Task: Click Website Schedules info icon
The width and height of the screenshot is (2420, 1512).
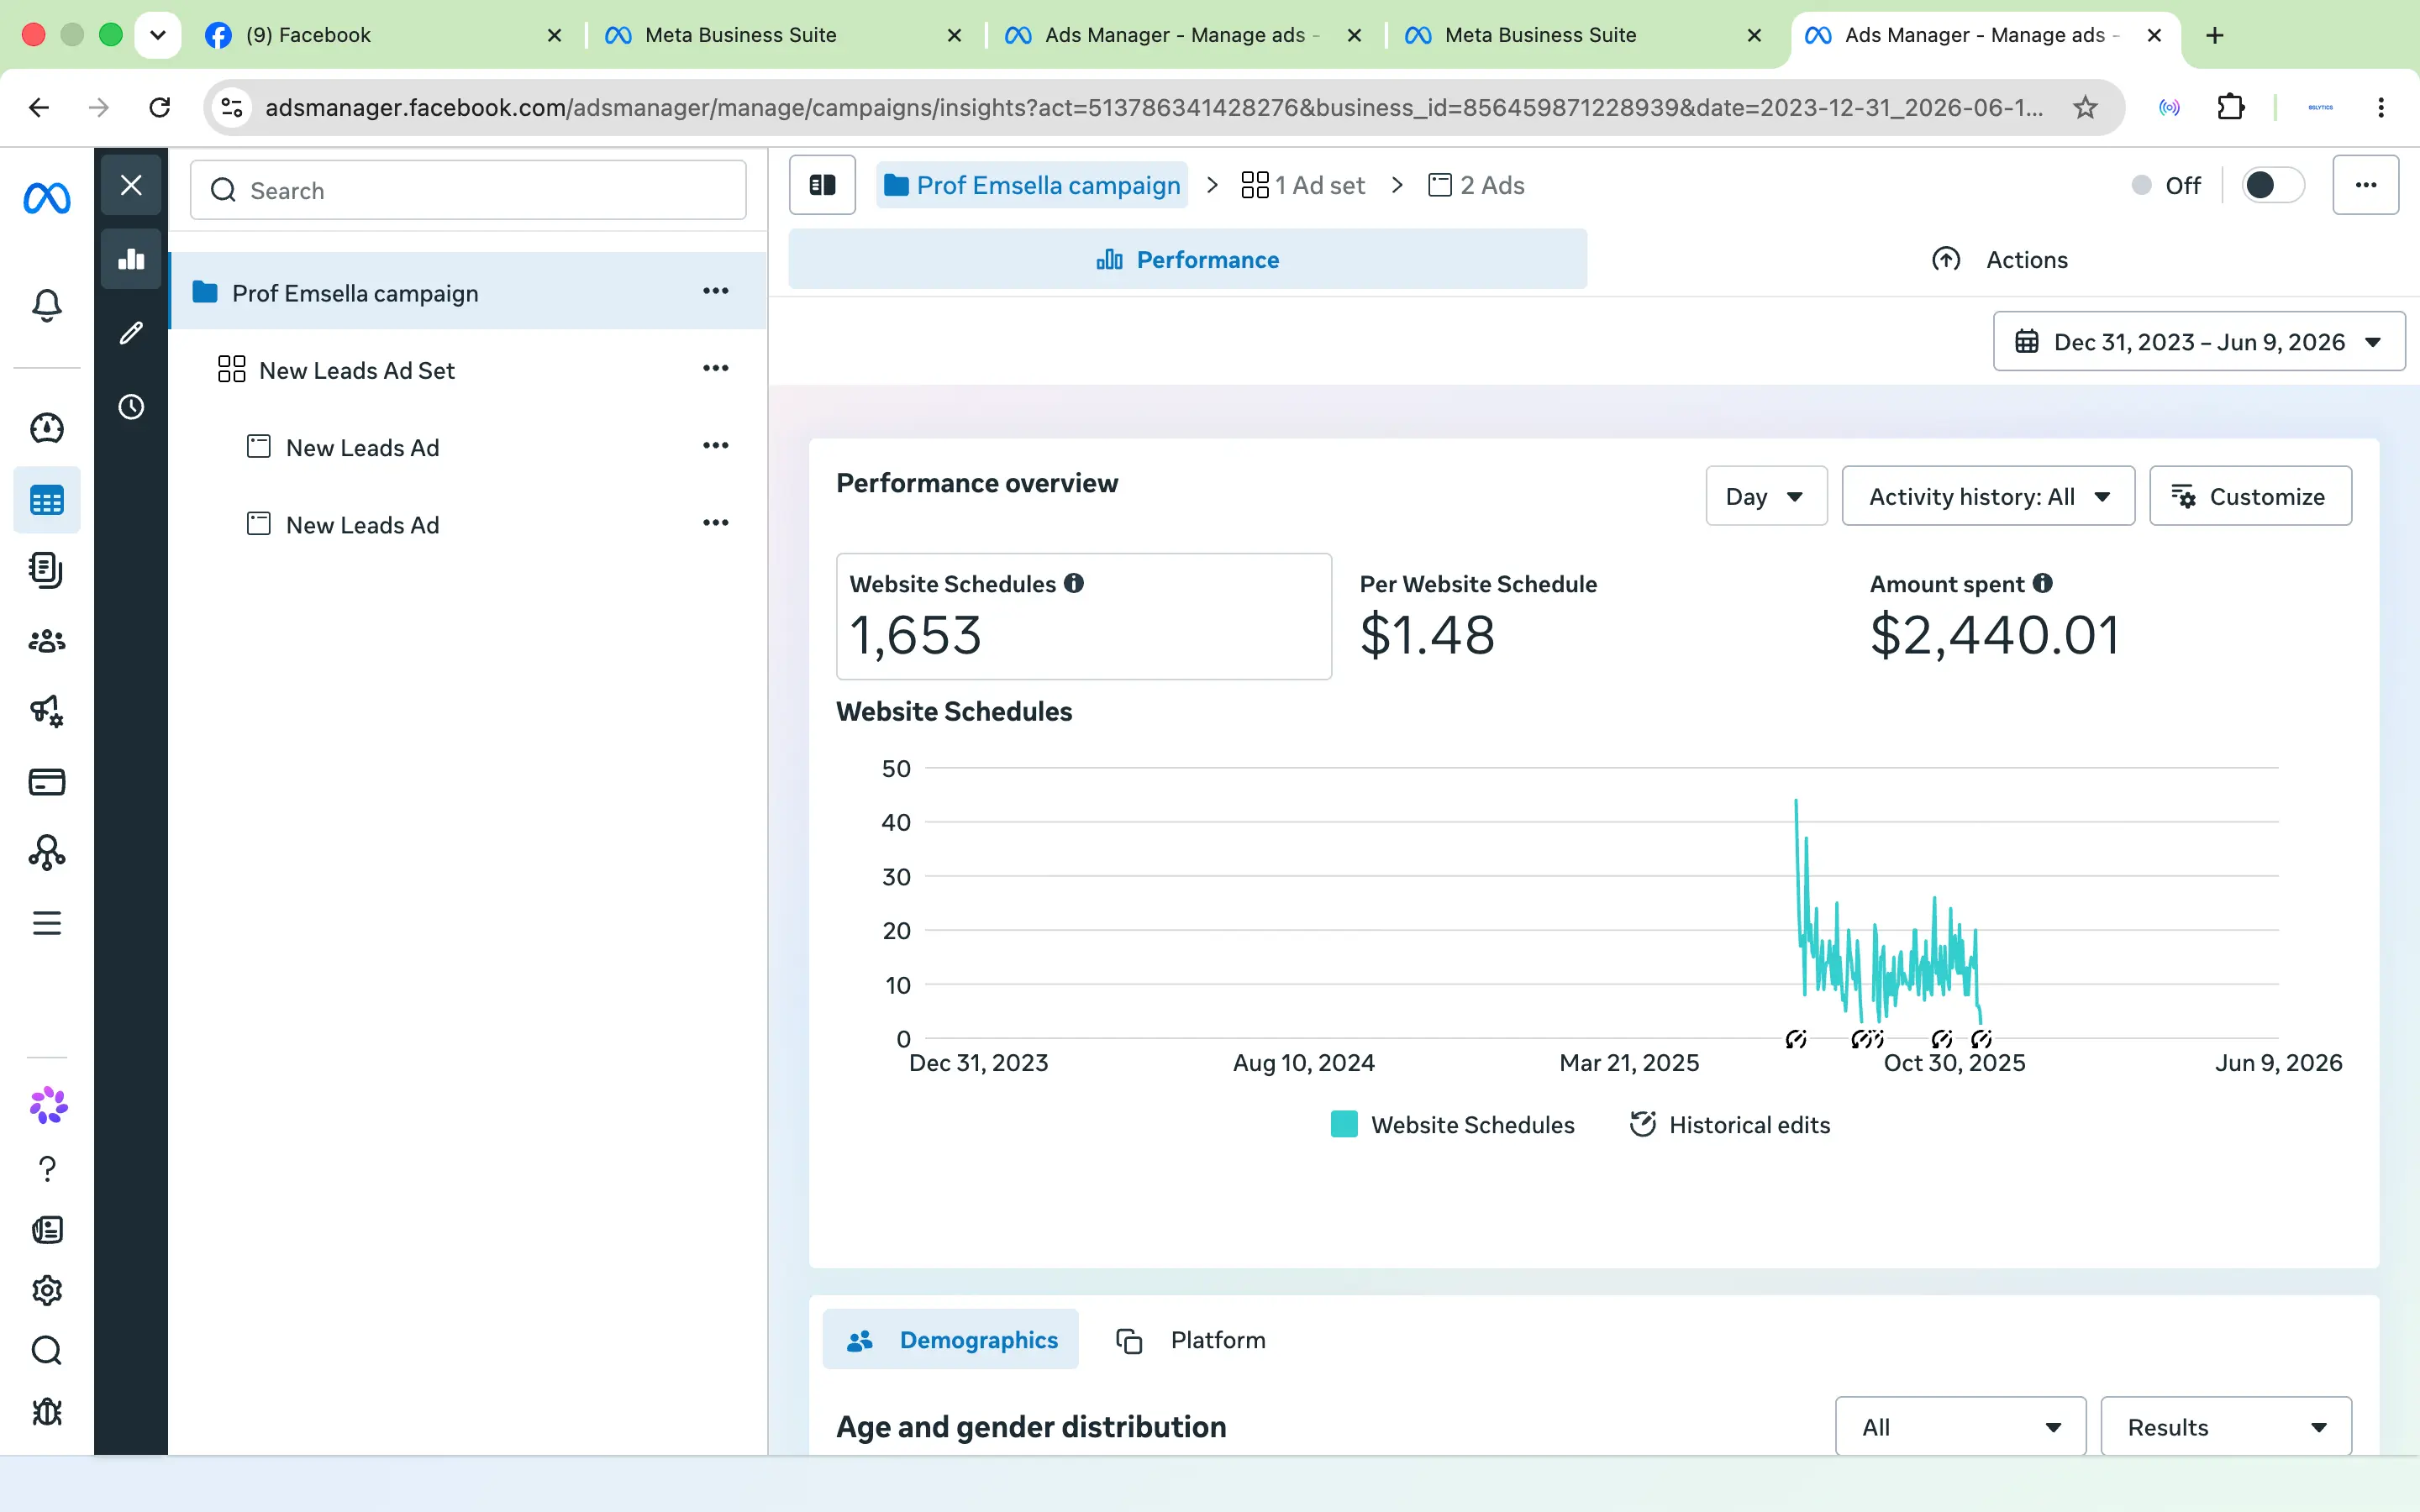Action: click(1074, 583)
